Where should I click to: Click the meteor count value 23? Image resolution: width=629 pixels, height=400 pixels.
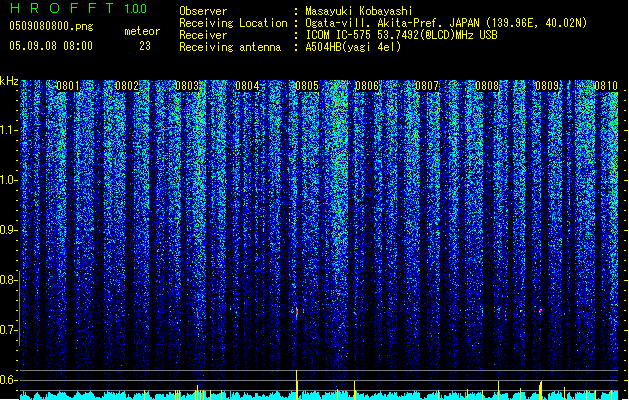(x=145, y=46)
